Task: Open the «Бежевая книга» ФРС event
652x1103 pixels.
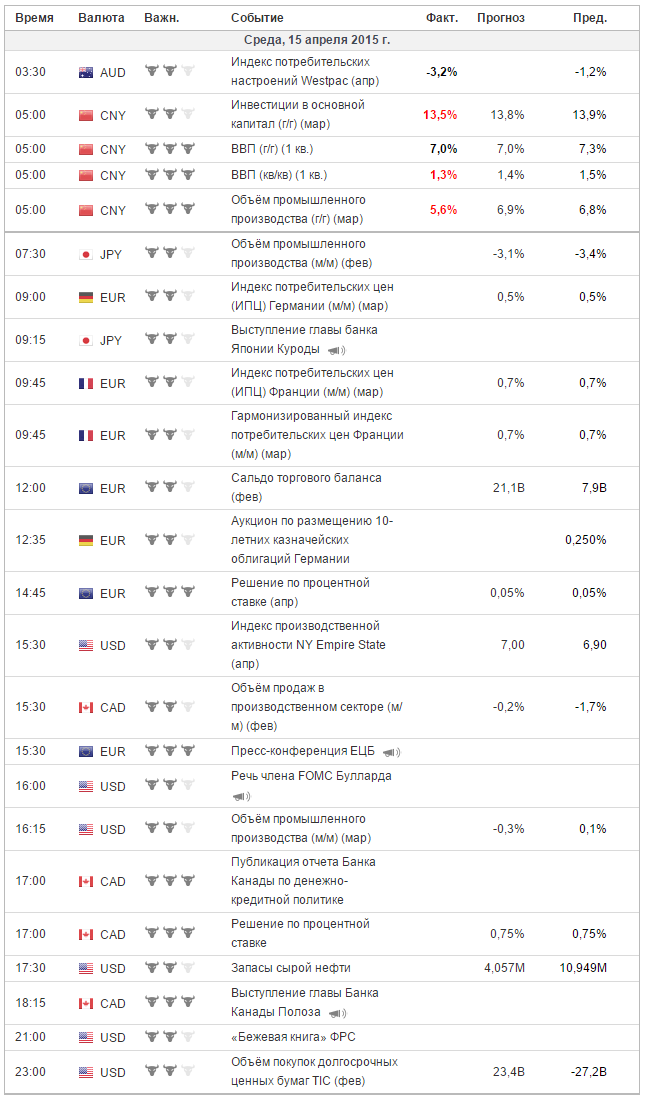Action: pyautogui.click(x=293, y=1037)
